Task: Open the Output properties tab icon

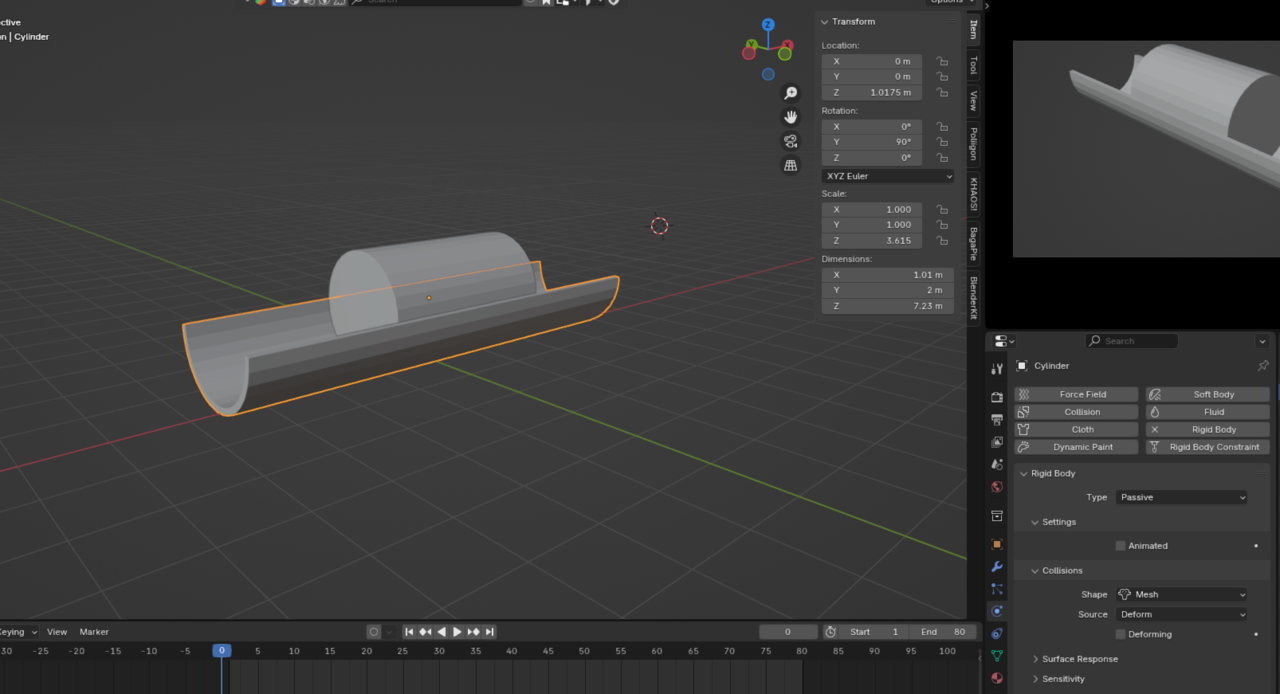Action: pos(996,419)
